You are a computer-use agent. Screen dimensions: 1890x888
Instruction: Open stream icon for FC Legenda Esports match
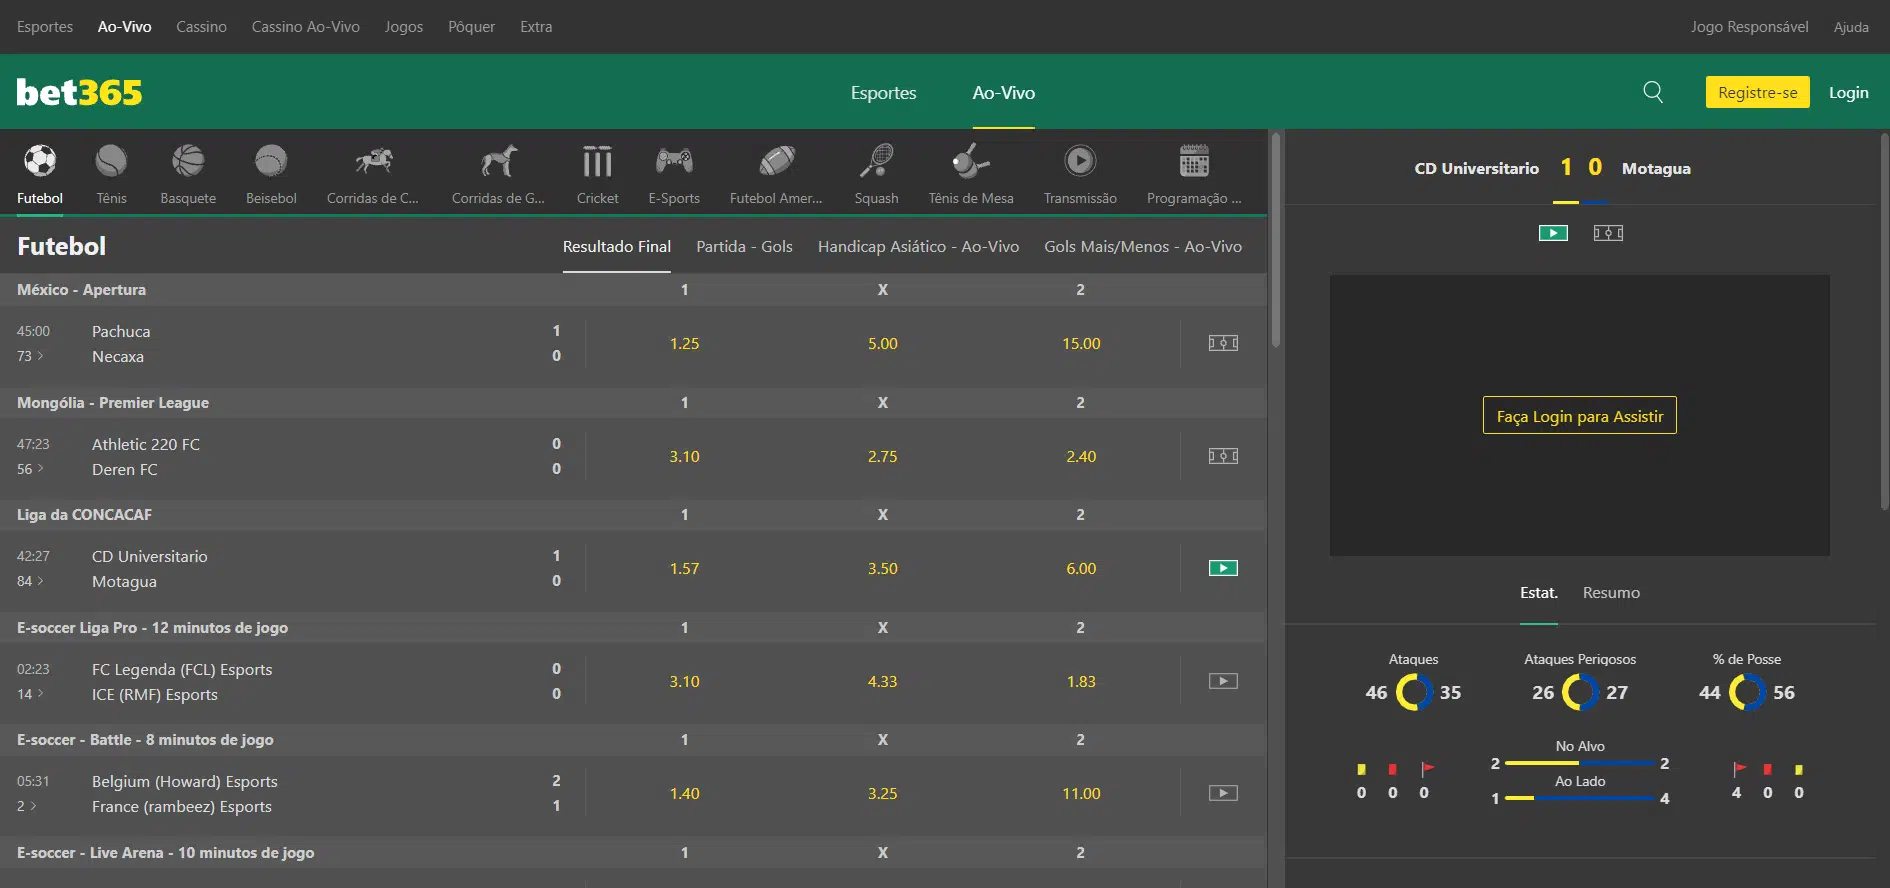point(1223,681)
